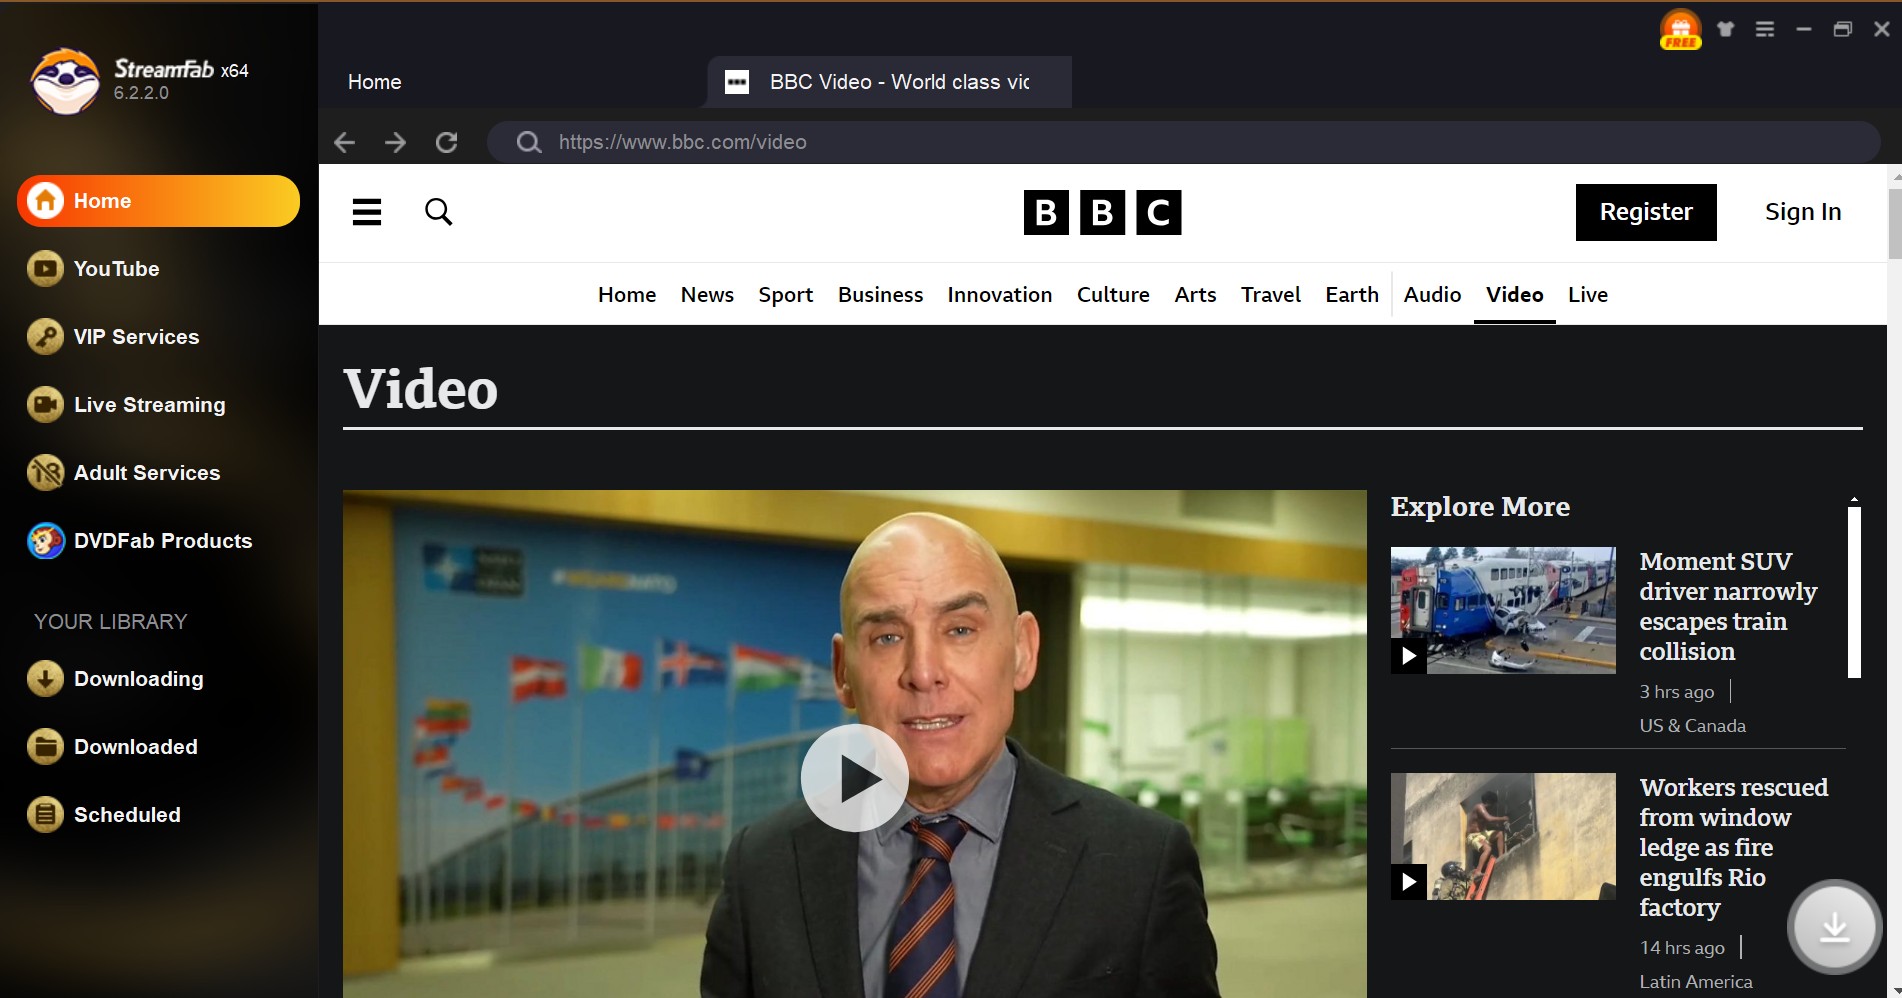Play the Rio factory fire clip

pos(1409,882)
